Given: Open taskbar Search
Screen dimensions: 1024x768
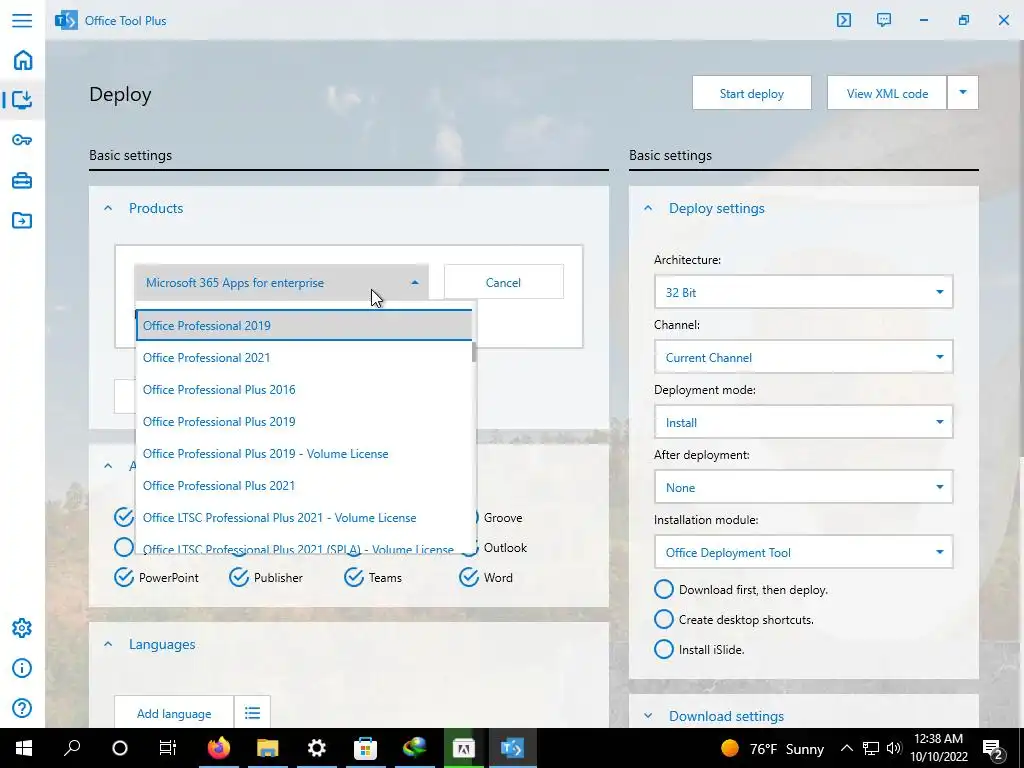Looking at the screenshot, I should point(72,748).
